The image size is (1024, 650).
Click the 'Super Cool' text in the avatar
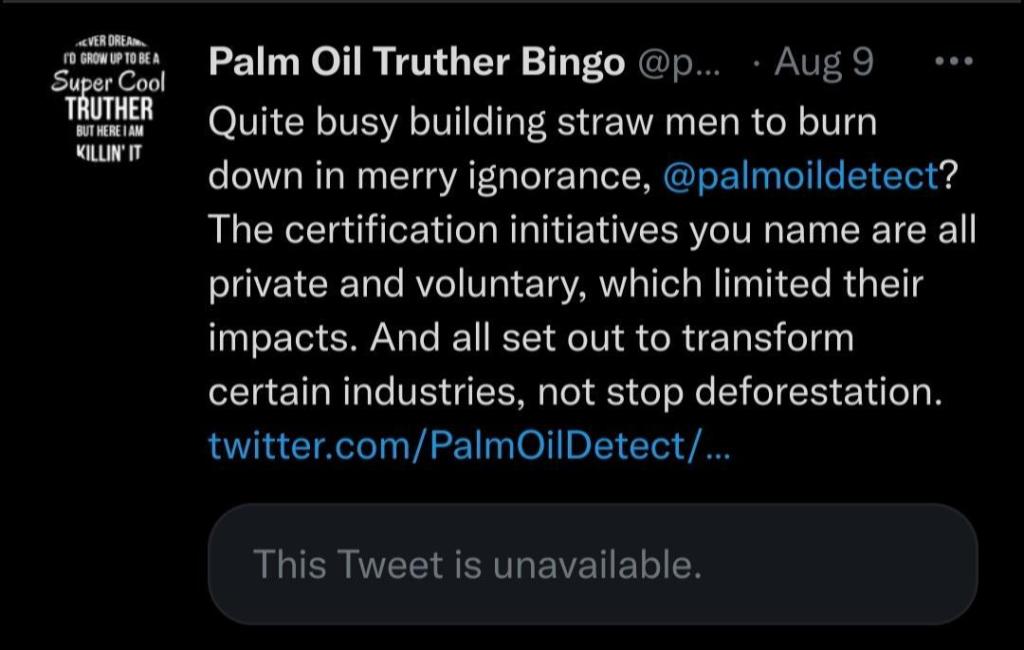(108, 80)
